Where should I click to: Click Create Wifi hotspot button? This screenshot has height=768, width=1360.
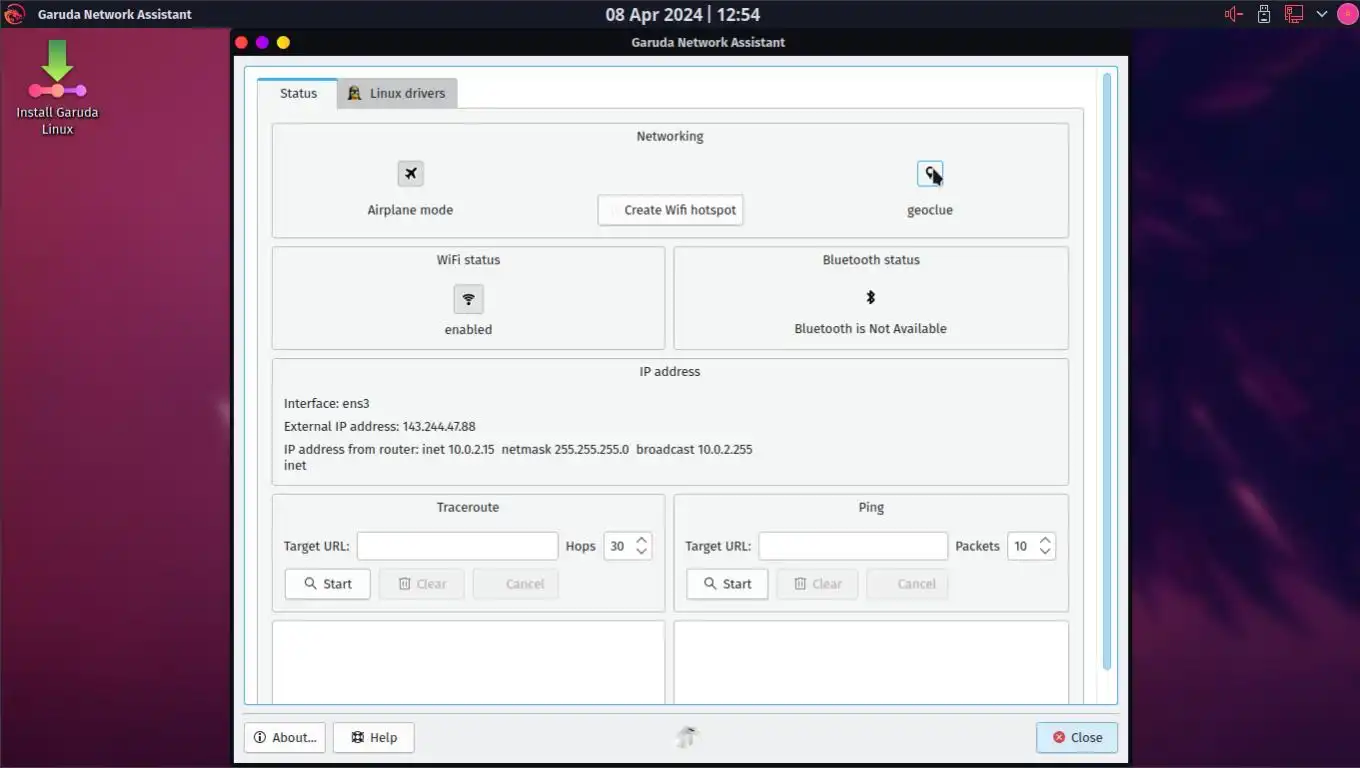click(670, 210)
